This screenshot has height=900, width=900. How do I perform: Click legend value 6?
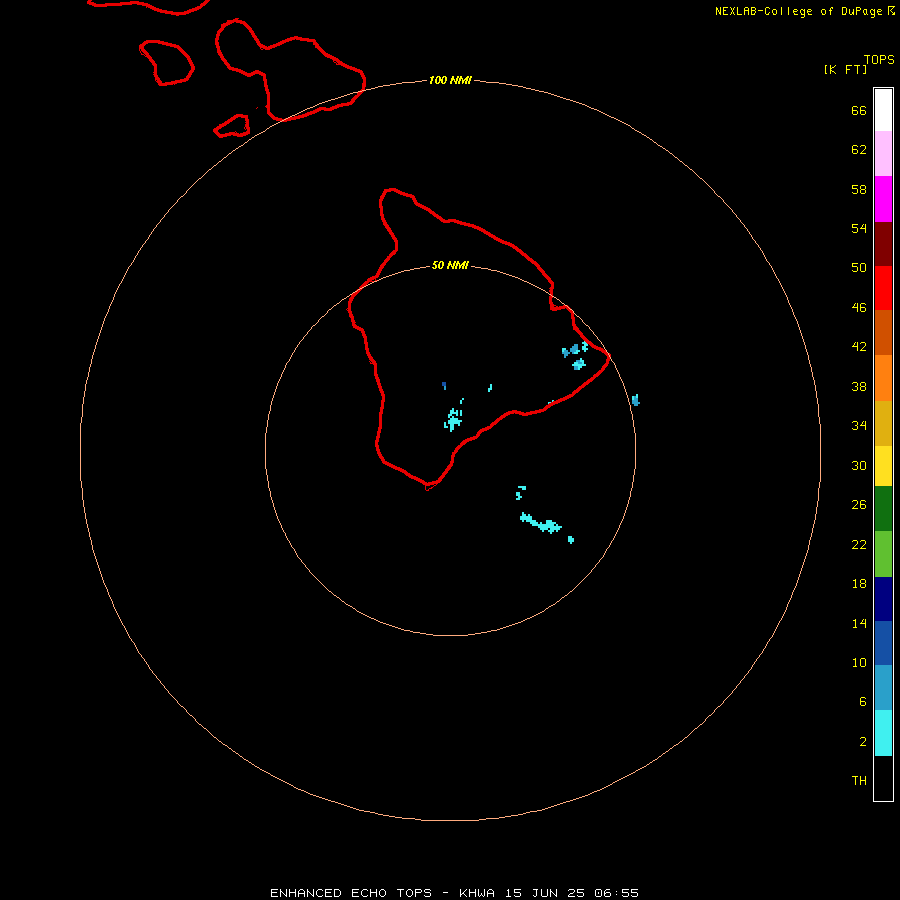(x=862, y=701)
